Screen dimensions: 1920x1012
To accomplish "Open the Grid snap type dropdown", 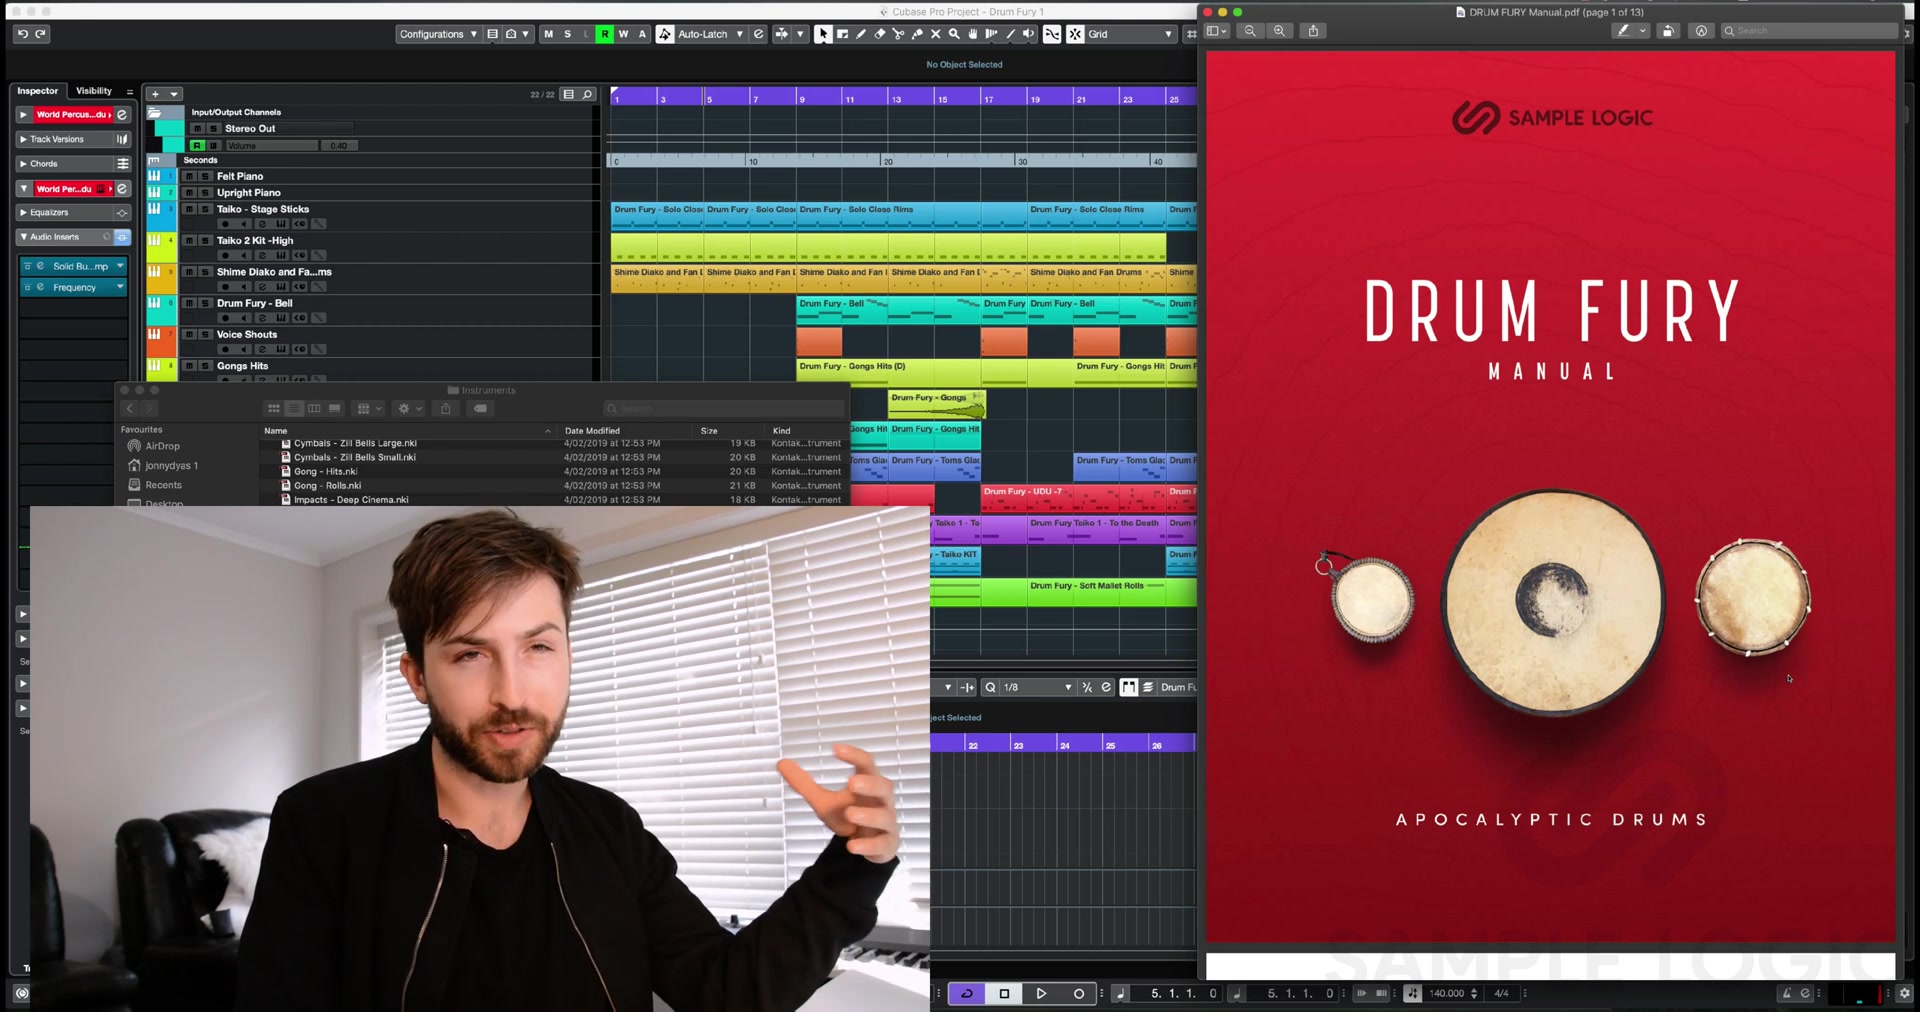I will click(x=1130, y=34).
